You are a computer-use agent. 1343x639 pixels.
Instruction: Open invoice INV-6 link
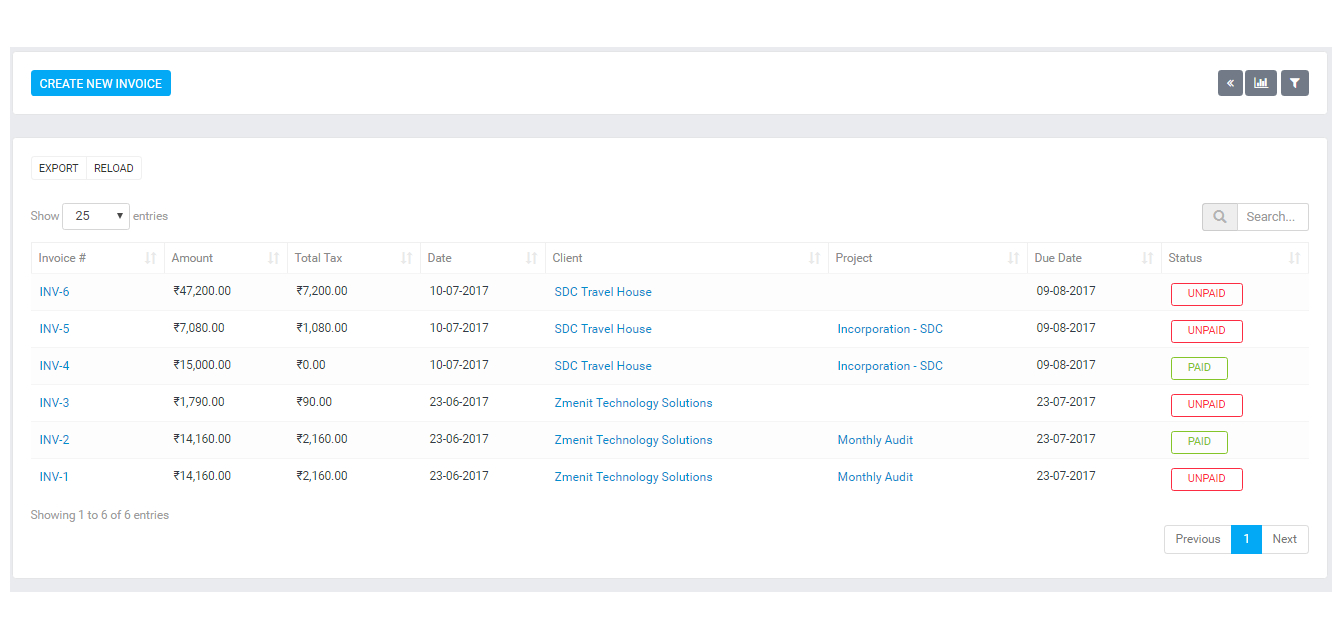(x=54, y=292)
